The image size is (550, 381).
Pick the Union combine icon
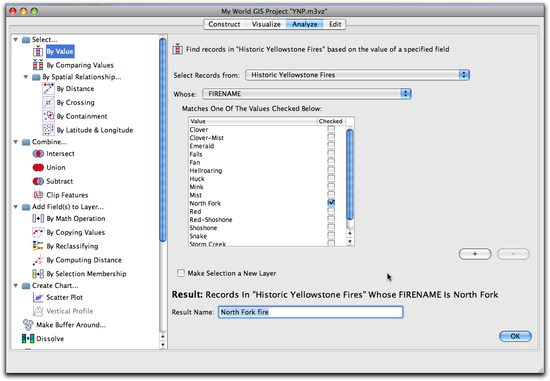[x=38, y=167]
